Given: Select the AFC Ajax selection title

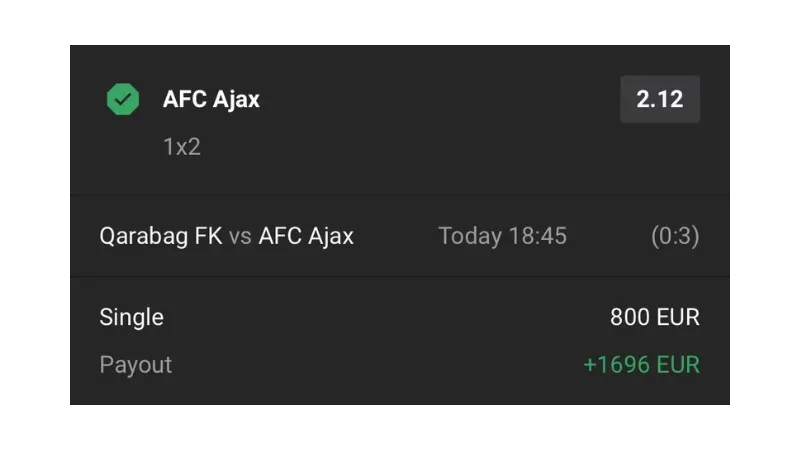Looking at the screenshot, I should (211, 99).
